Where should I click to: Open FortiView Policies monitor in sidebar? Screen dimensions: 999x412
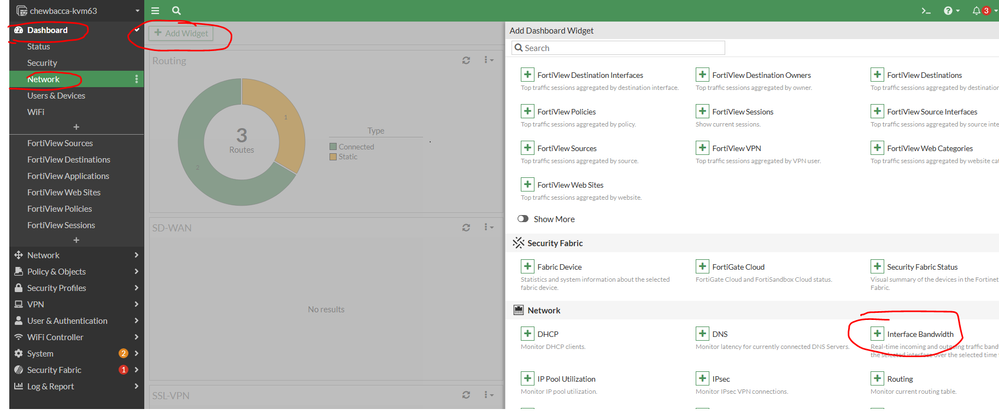tap(60, 209)
